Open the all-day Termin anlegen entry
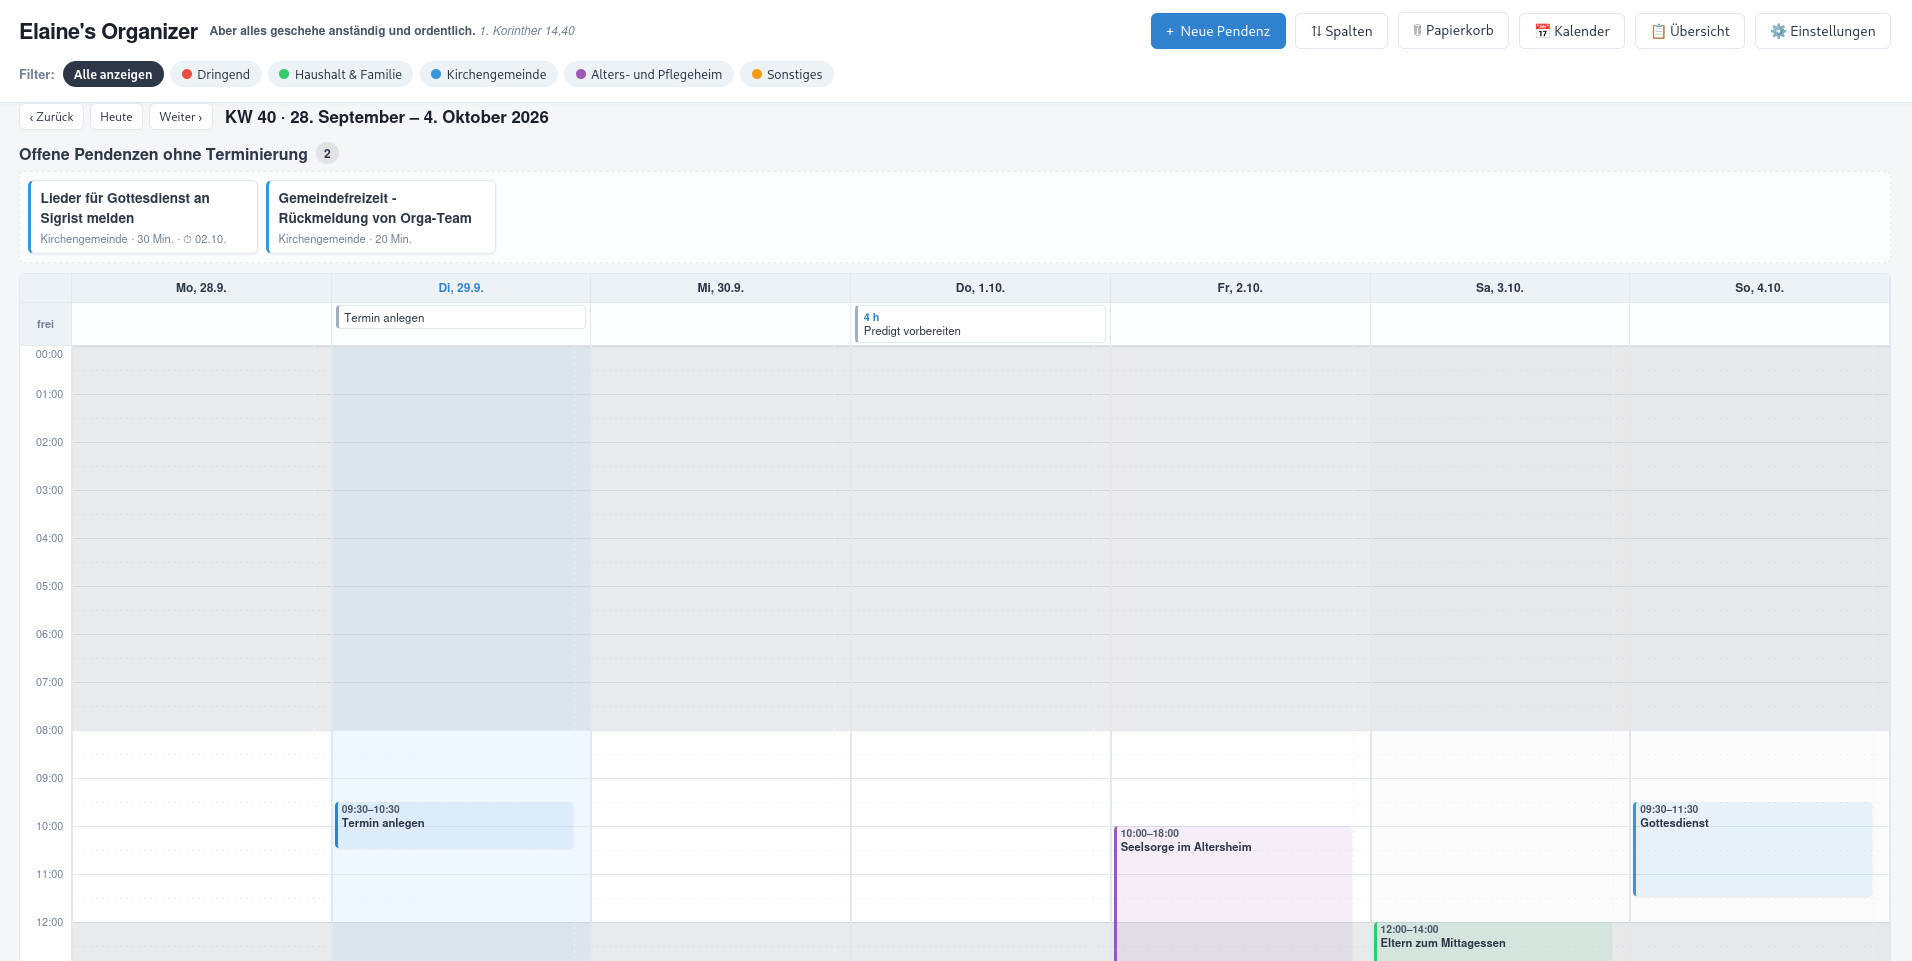The image size is (1912, 961). pyautogui.click(x=461, y=317)
